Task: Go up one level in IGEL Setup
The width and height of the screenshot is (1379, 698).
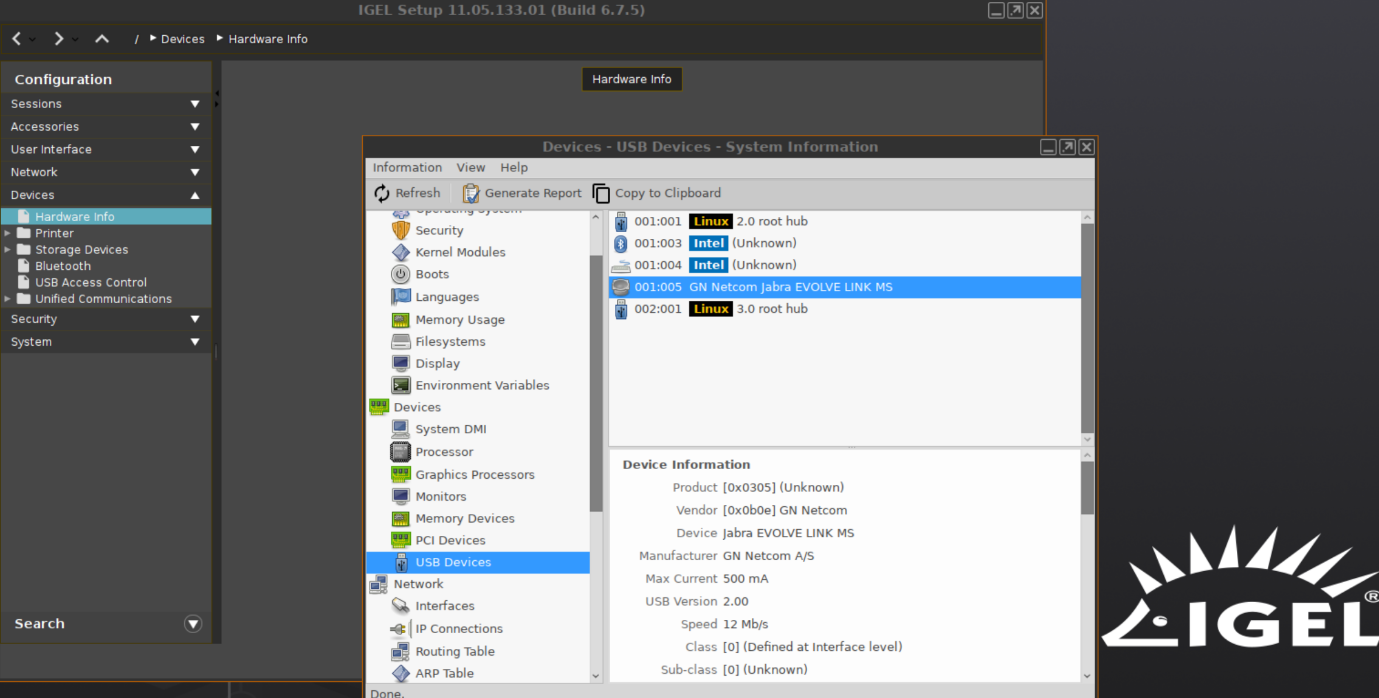Action: 102,39
